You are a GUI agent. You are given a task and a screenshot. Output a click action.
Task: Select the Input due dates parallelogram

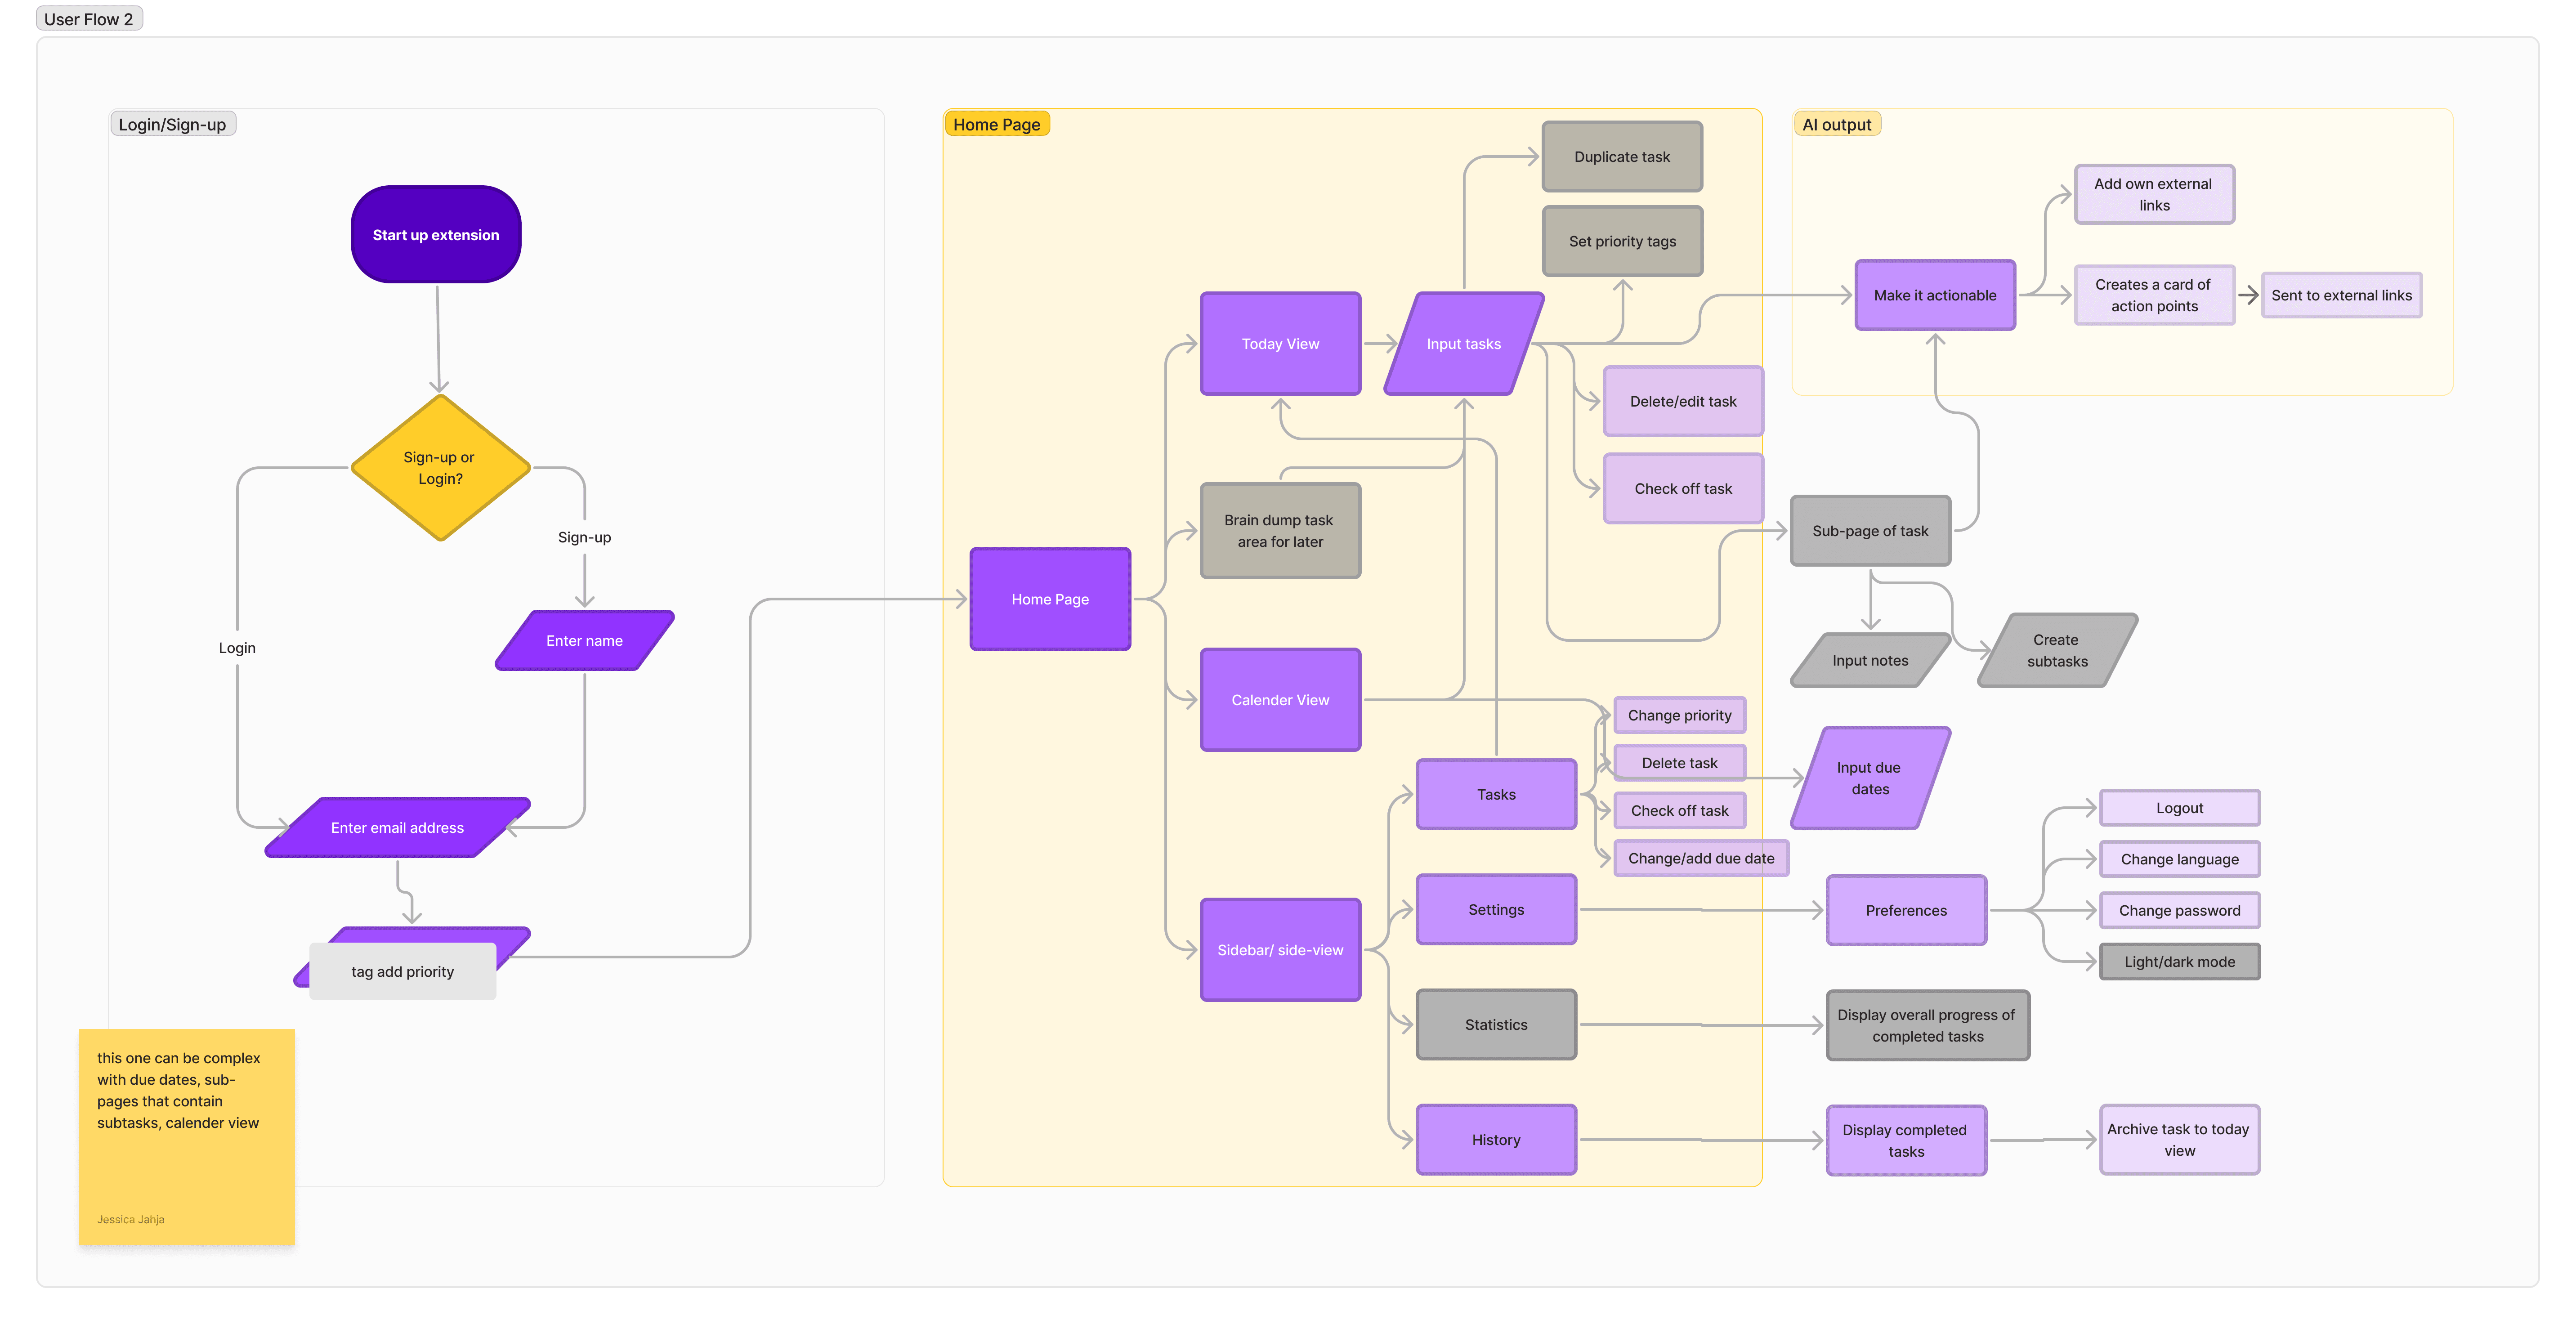coord(1869,777)
